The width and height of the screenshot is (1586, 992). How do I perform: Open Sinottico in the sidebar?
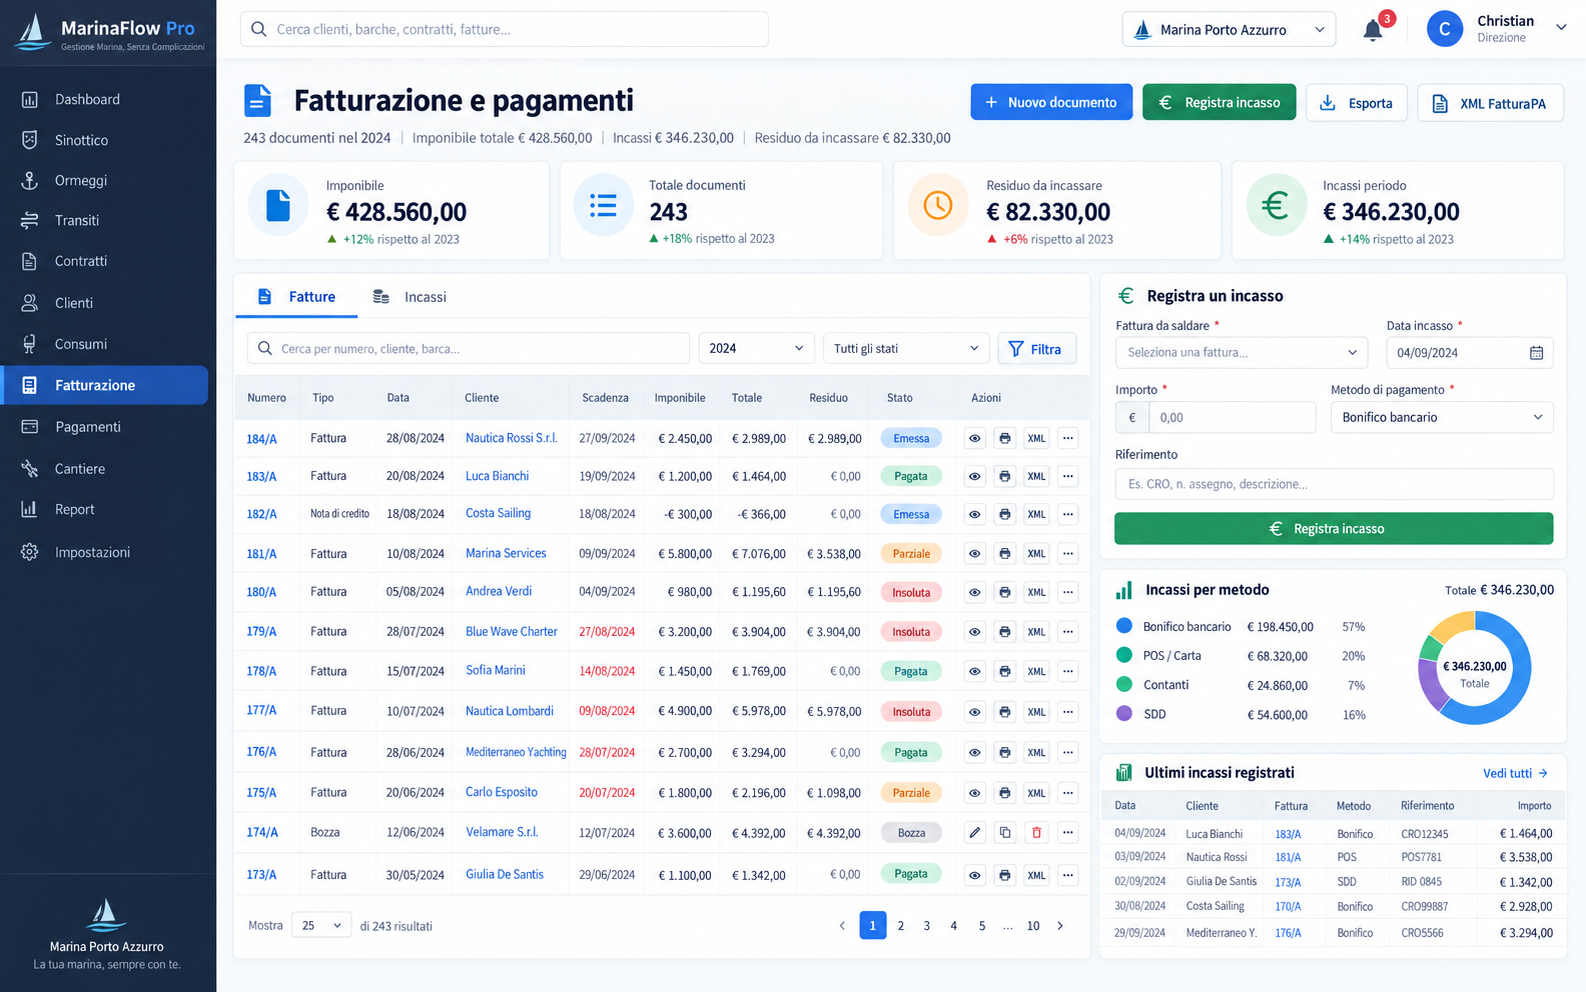[x=104, y=140]
